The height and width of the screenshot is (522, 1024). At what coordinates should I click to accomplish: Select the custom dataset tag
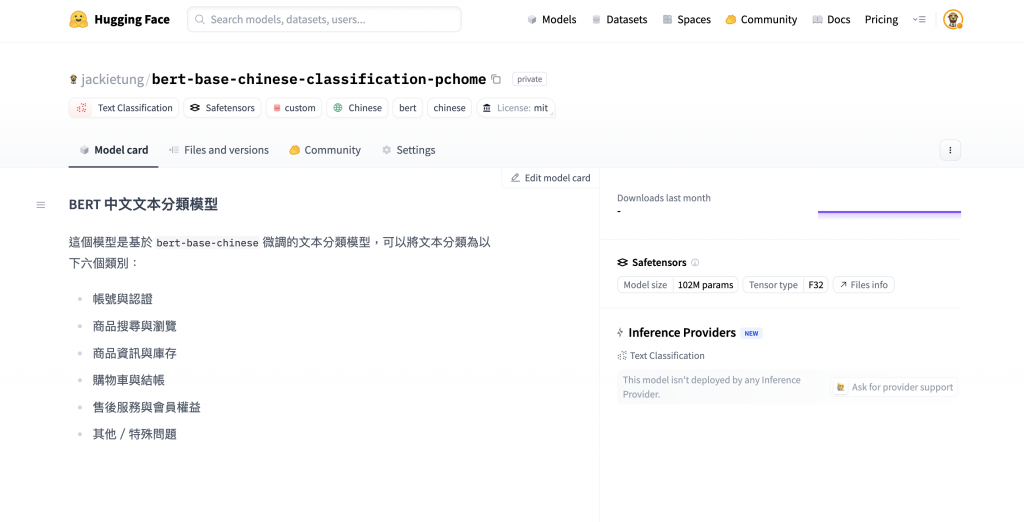click(x=293, y=108)
